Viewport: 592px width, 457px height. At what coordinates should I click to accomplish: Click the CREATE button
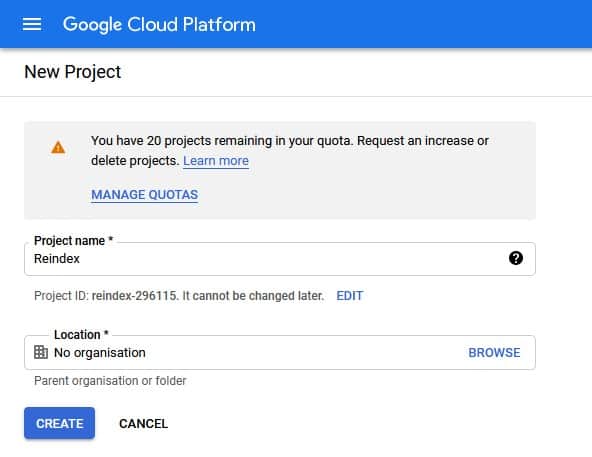60,423
